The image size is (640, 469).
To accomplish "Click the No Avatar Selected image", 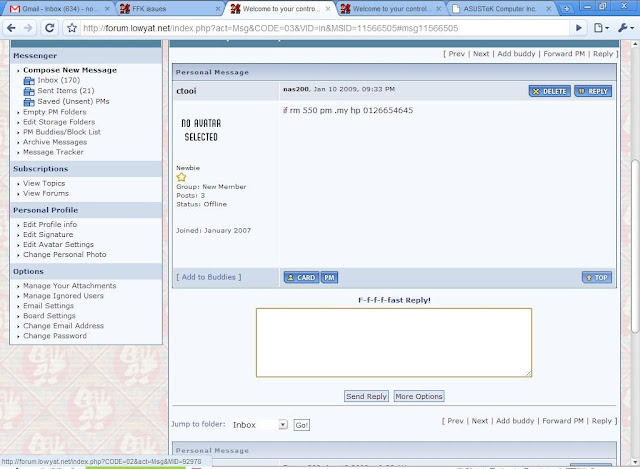I will pyautogui.click(x=201, y=130).
